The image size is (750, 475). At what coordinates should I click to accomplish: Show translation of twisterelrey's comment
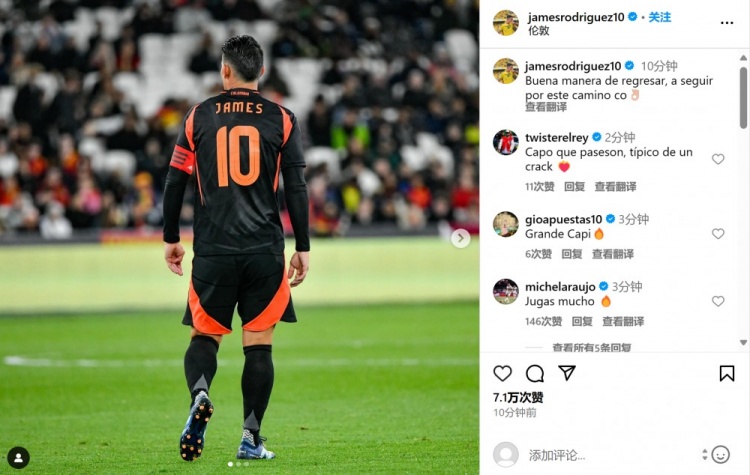pyautogui.click(x=615, y=187)
